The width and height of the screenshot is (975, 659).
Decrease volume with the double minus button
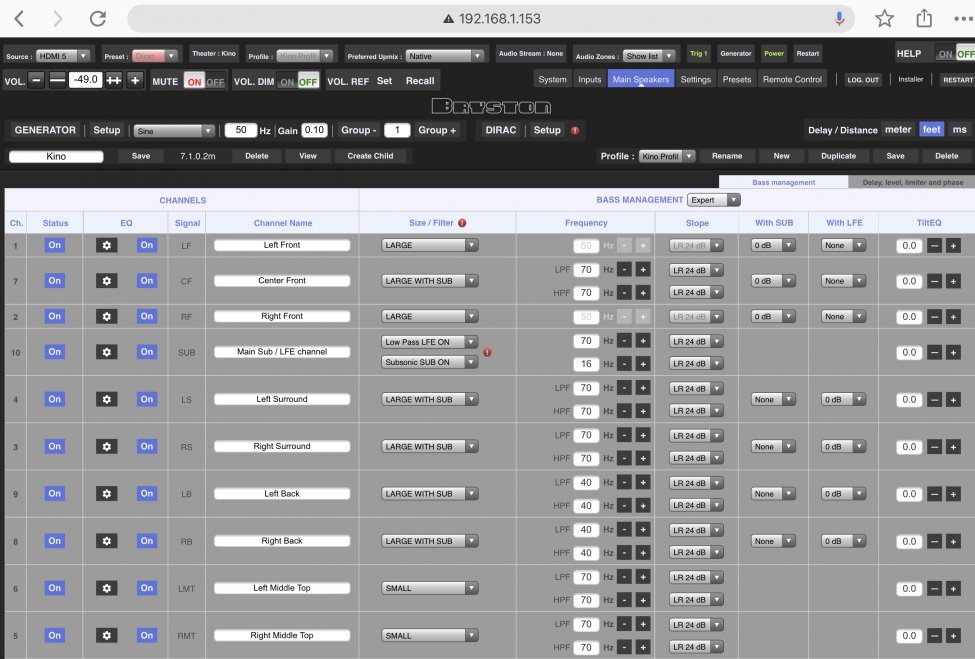[x=57, y=80]
